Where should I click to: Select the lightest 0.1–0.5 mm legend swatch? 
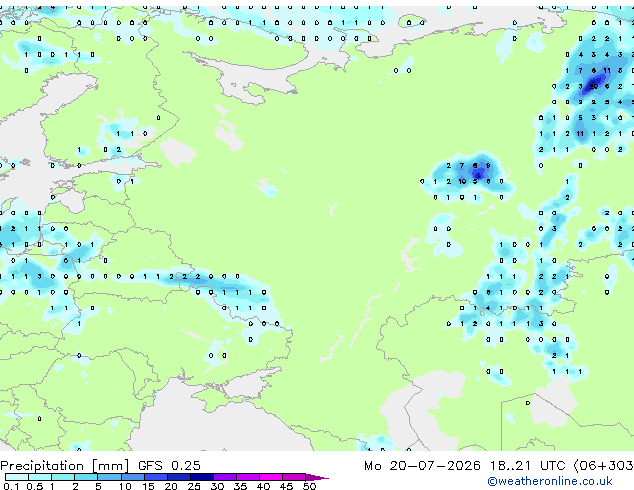point(17,477)
